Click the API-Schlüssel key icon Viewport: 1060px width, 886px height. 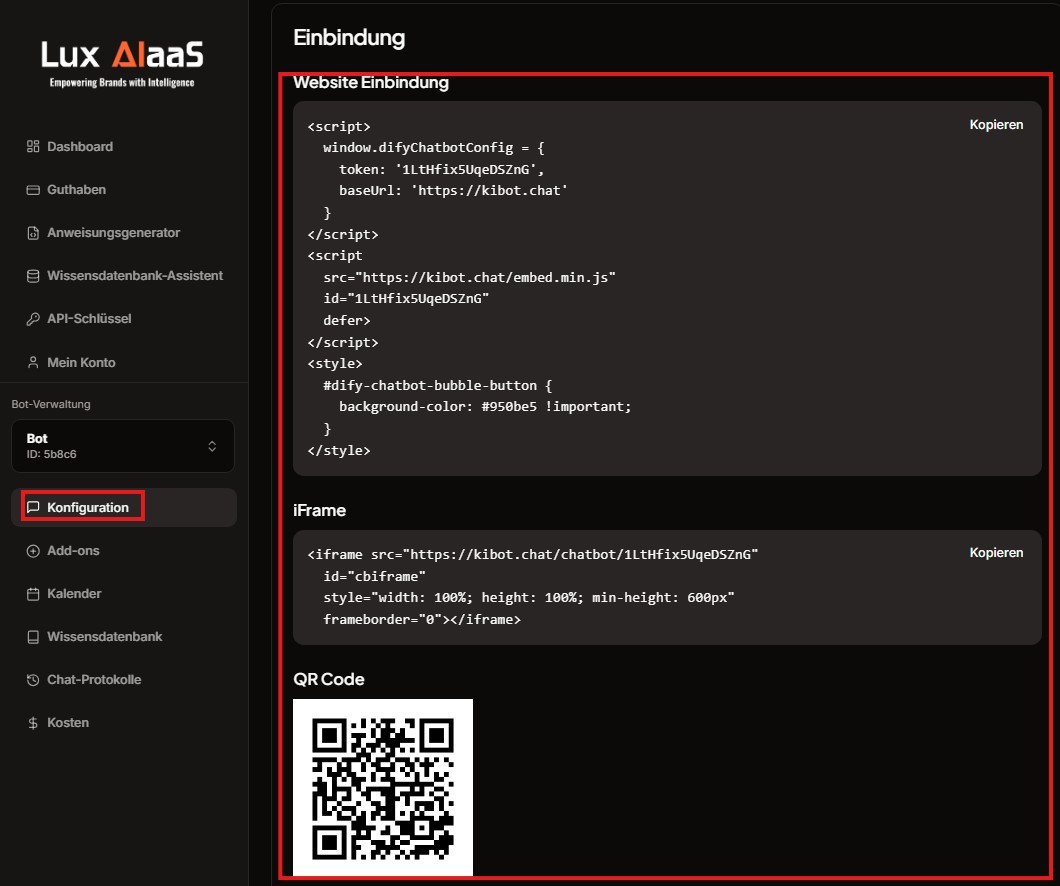pos(32,319)
